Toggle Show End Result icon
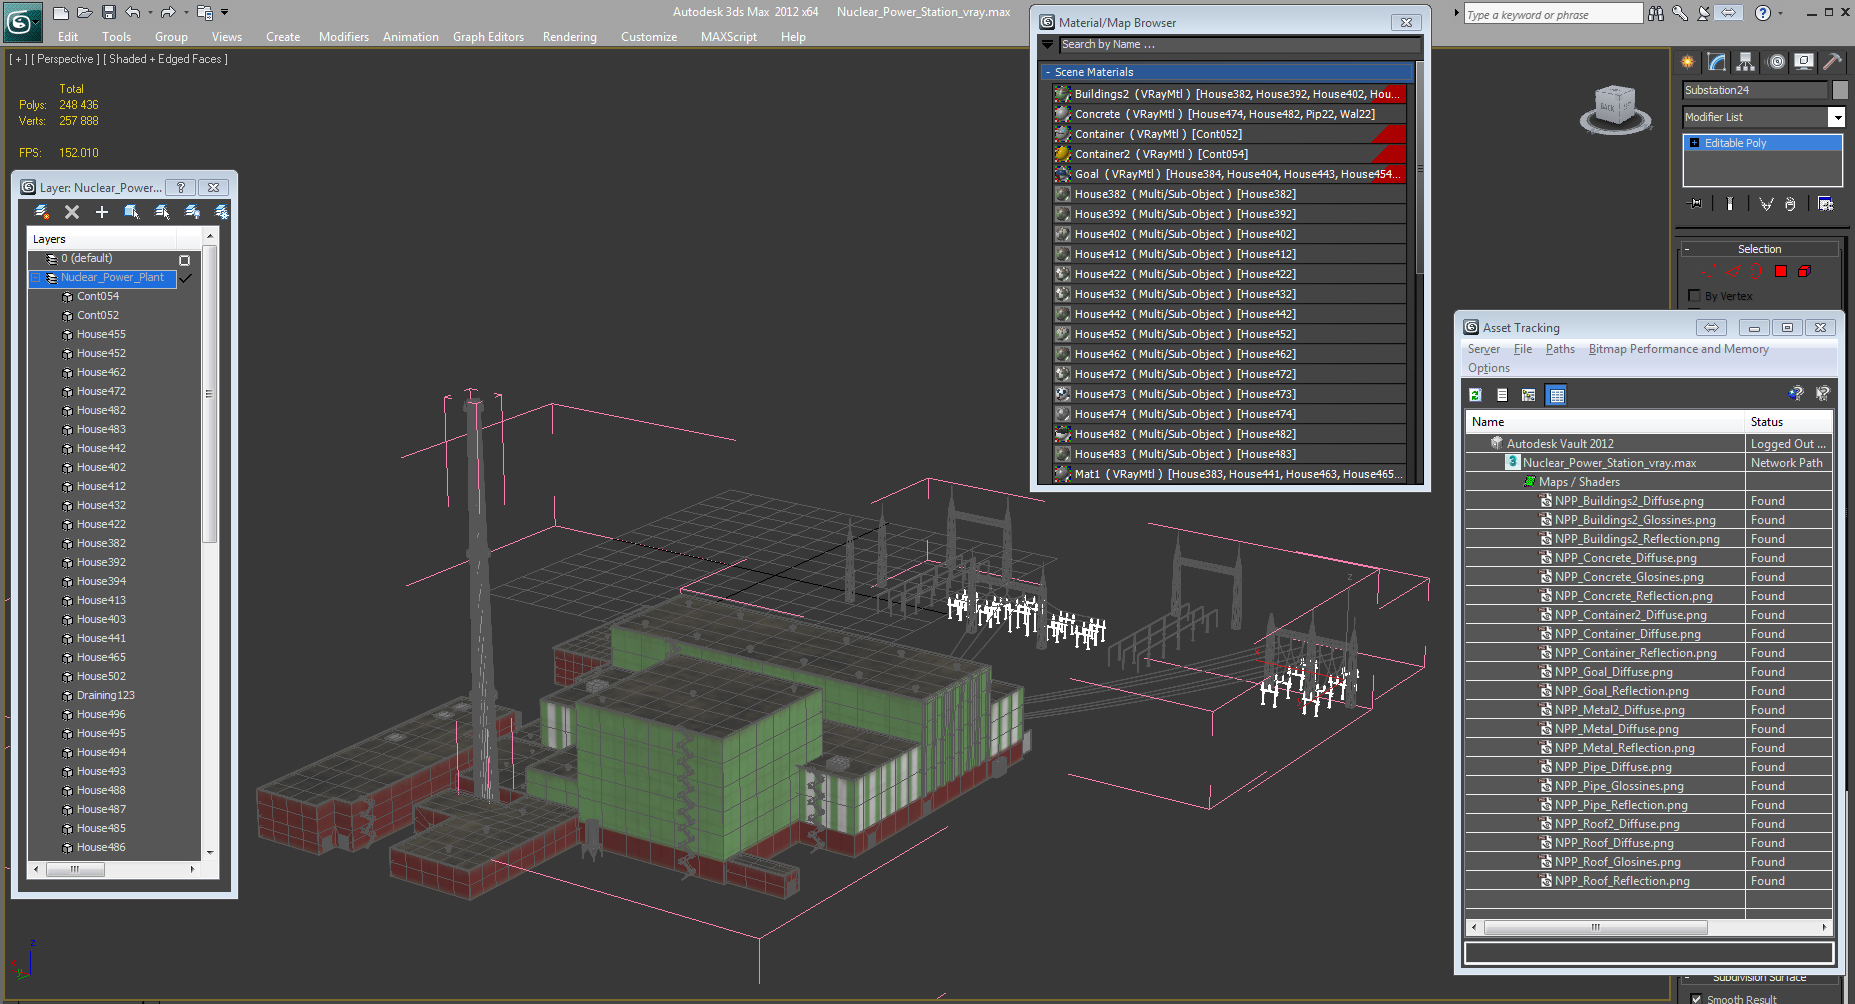Image resolution: width=1855 pixels, height=1004 pixels. coord(1730,204)
